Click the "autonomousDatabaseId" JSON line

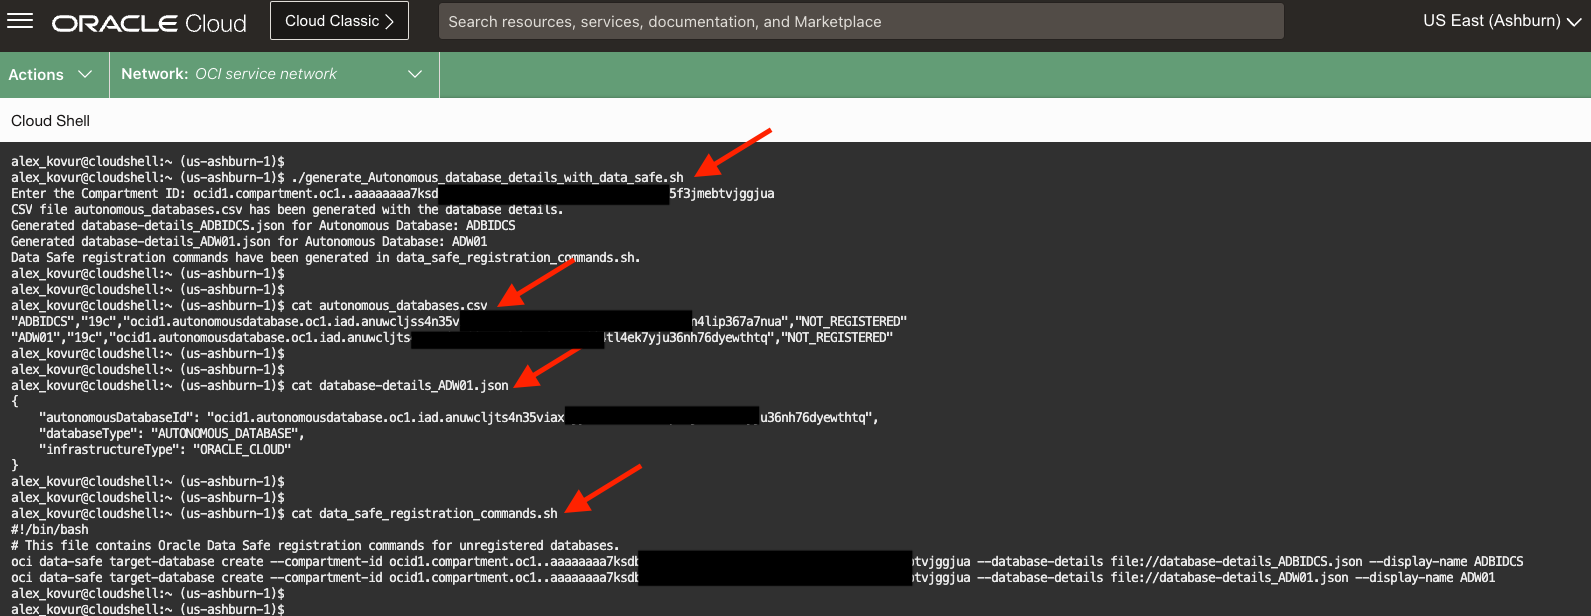coord(459,418)
